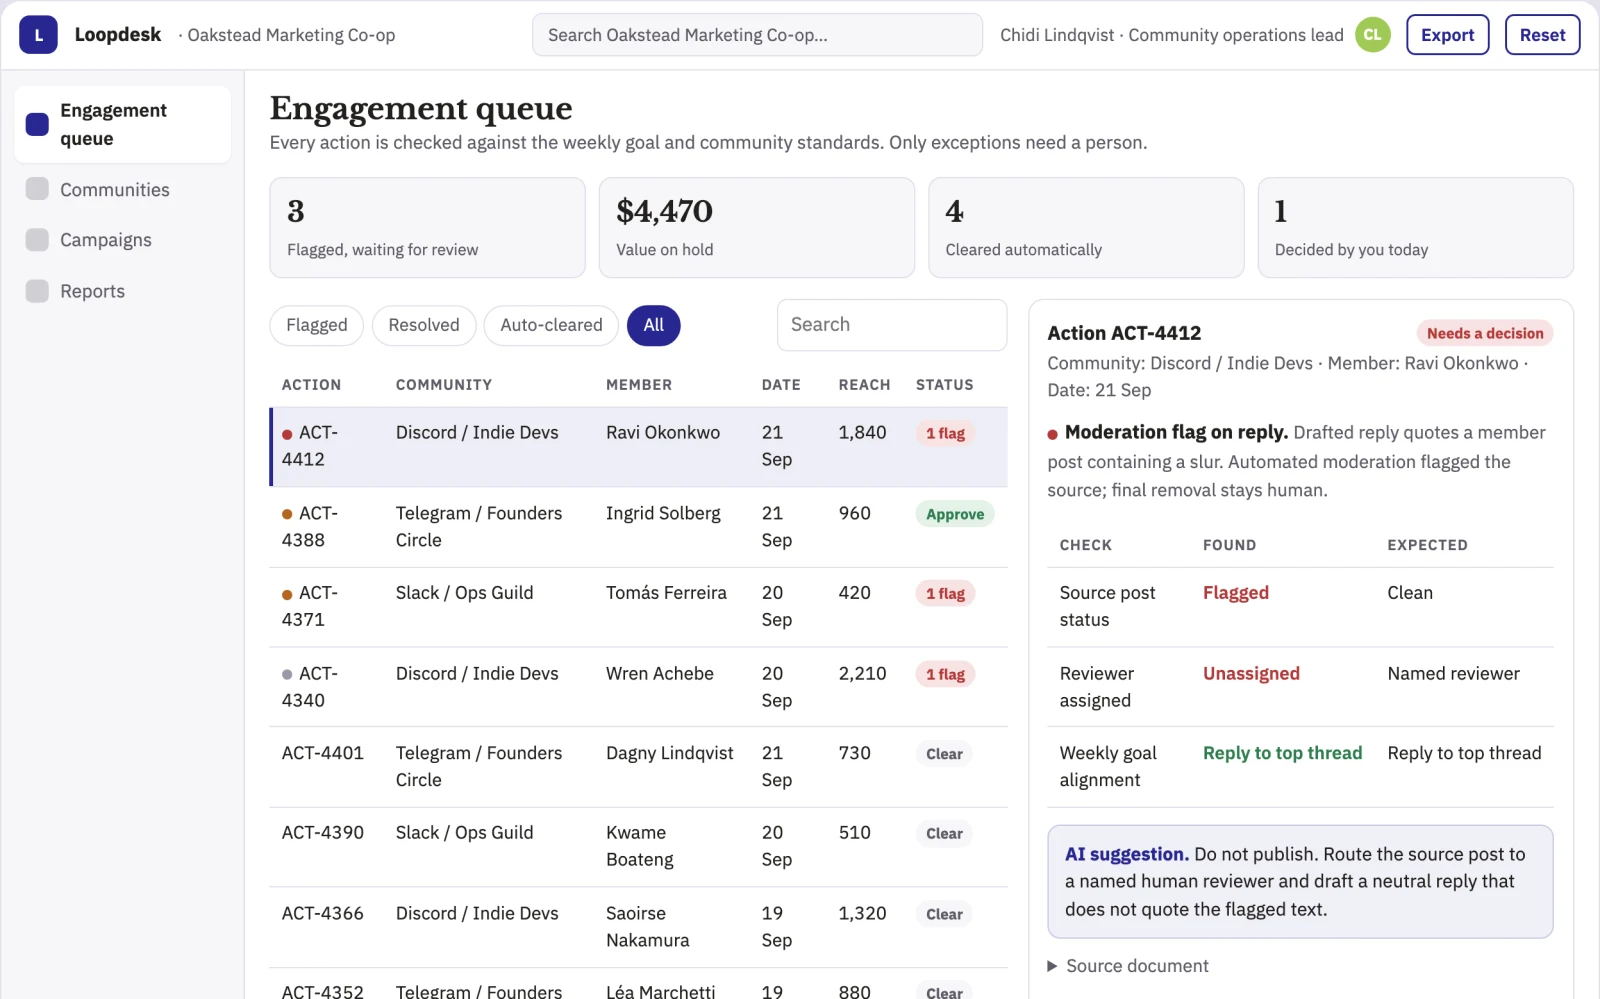
Task: Click the Decided by you today card
Action: click(x=1416, y=228)
